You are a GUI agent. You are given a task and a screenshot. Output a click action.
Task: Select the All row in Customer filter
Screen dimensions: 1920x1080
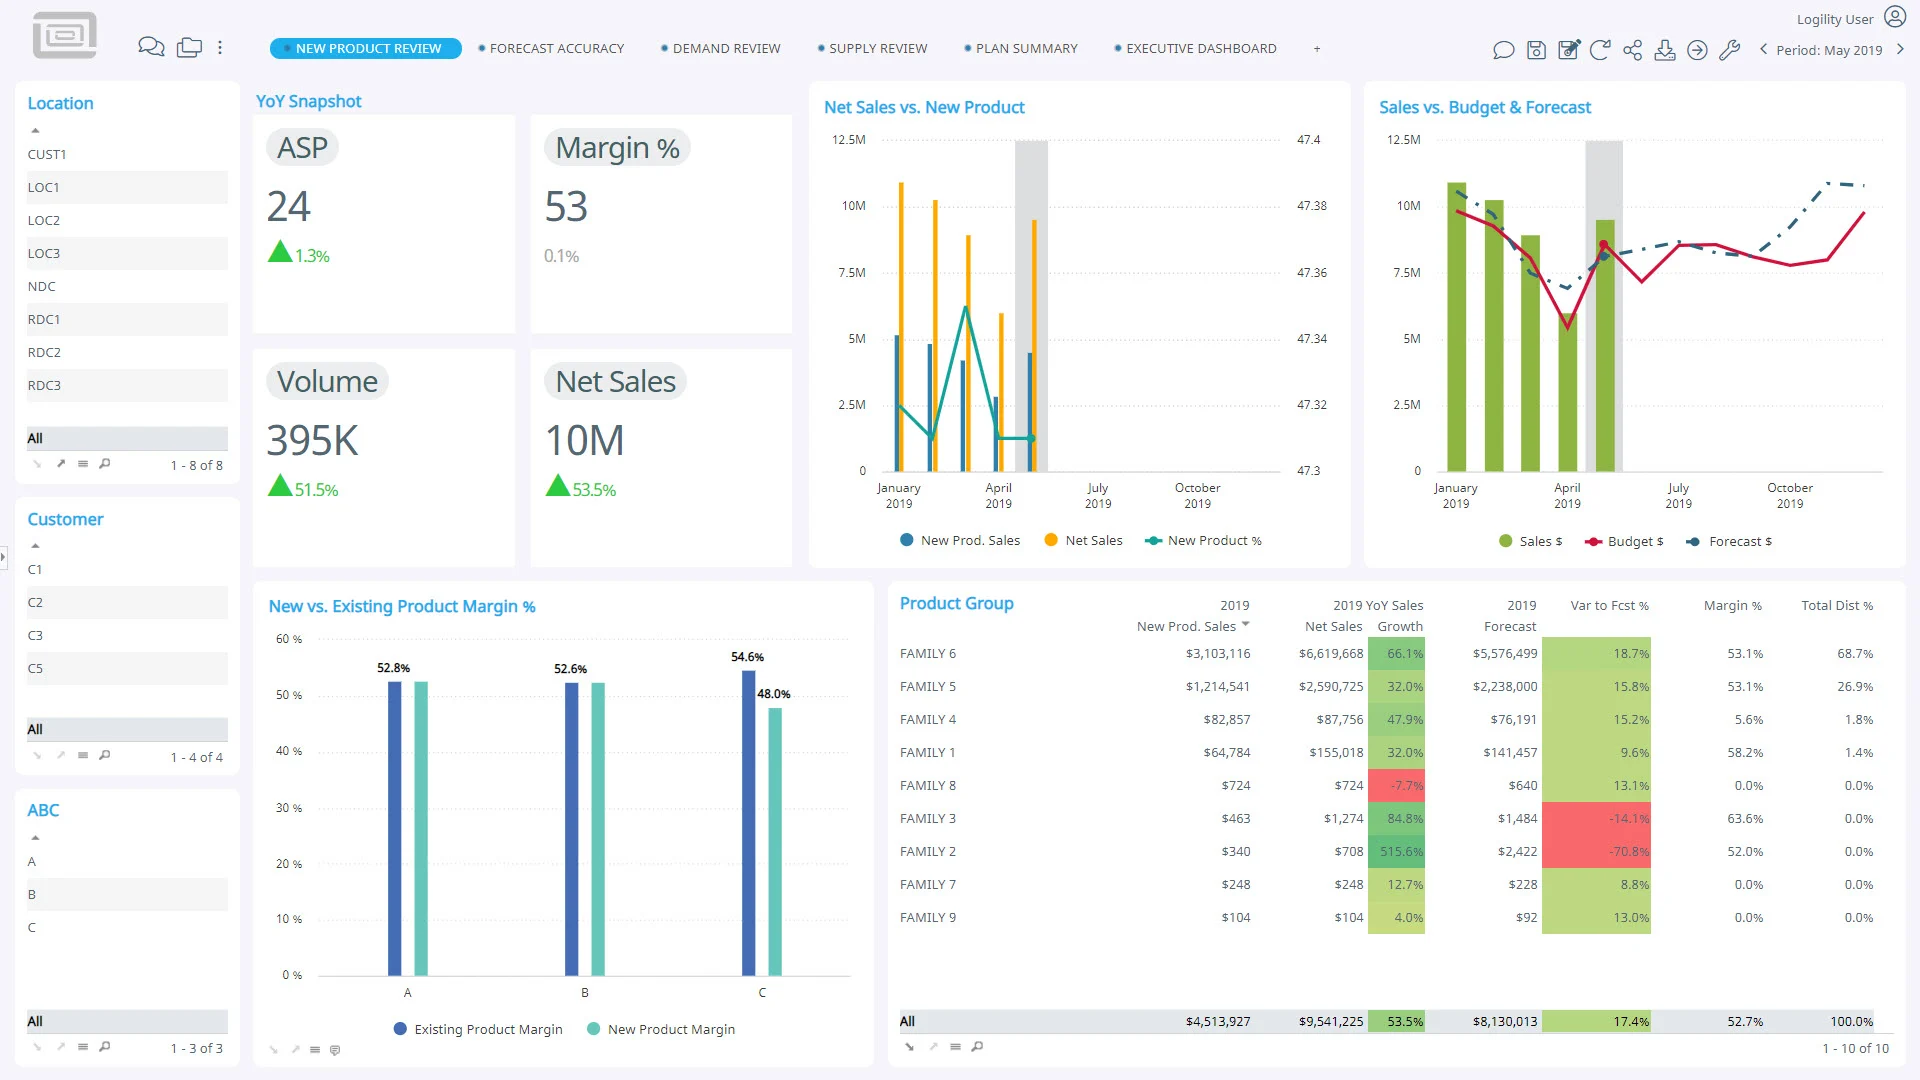pyautogui.click(x=126, y=729)
